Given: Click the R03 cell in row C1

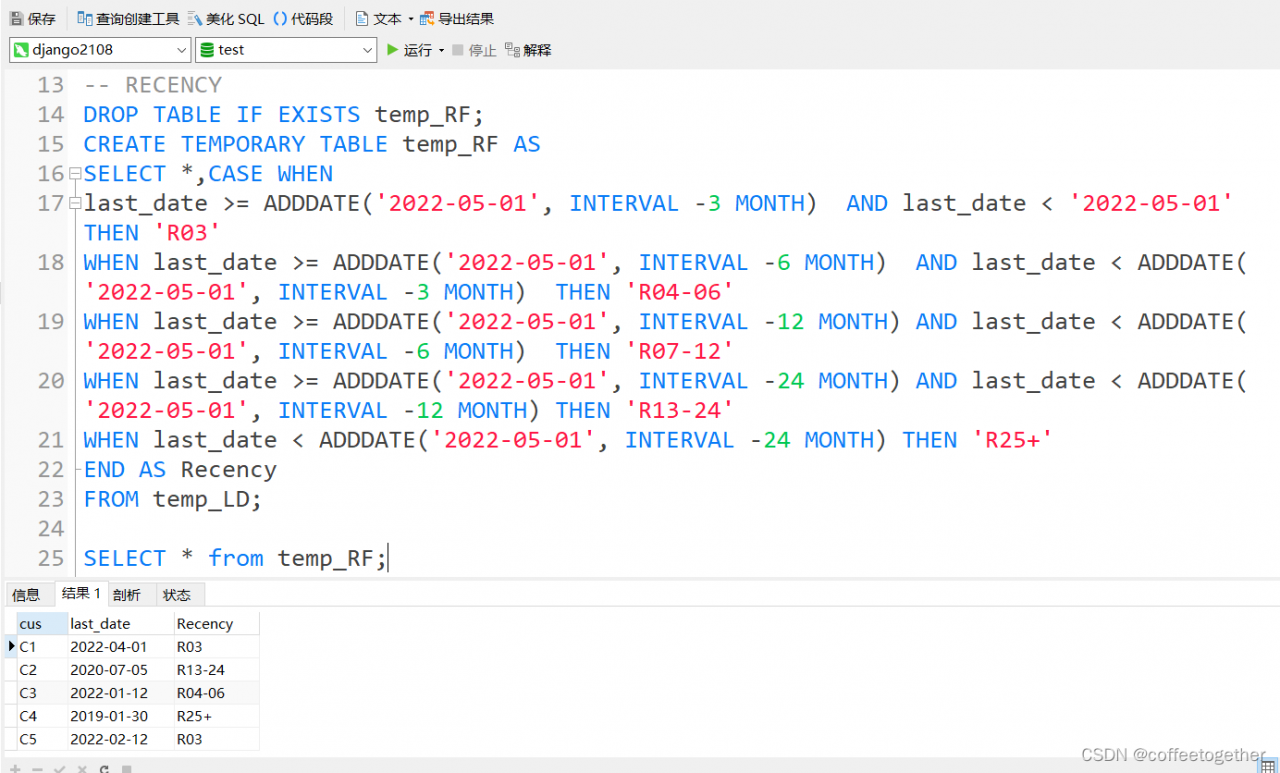Looking at the screenshot, I should tap(216, 646).
